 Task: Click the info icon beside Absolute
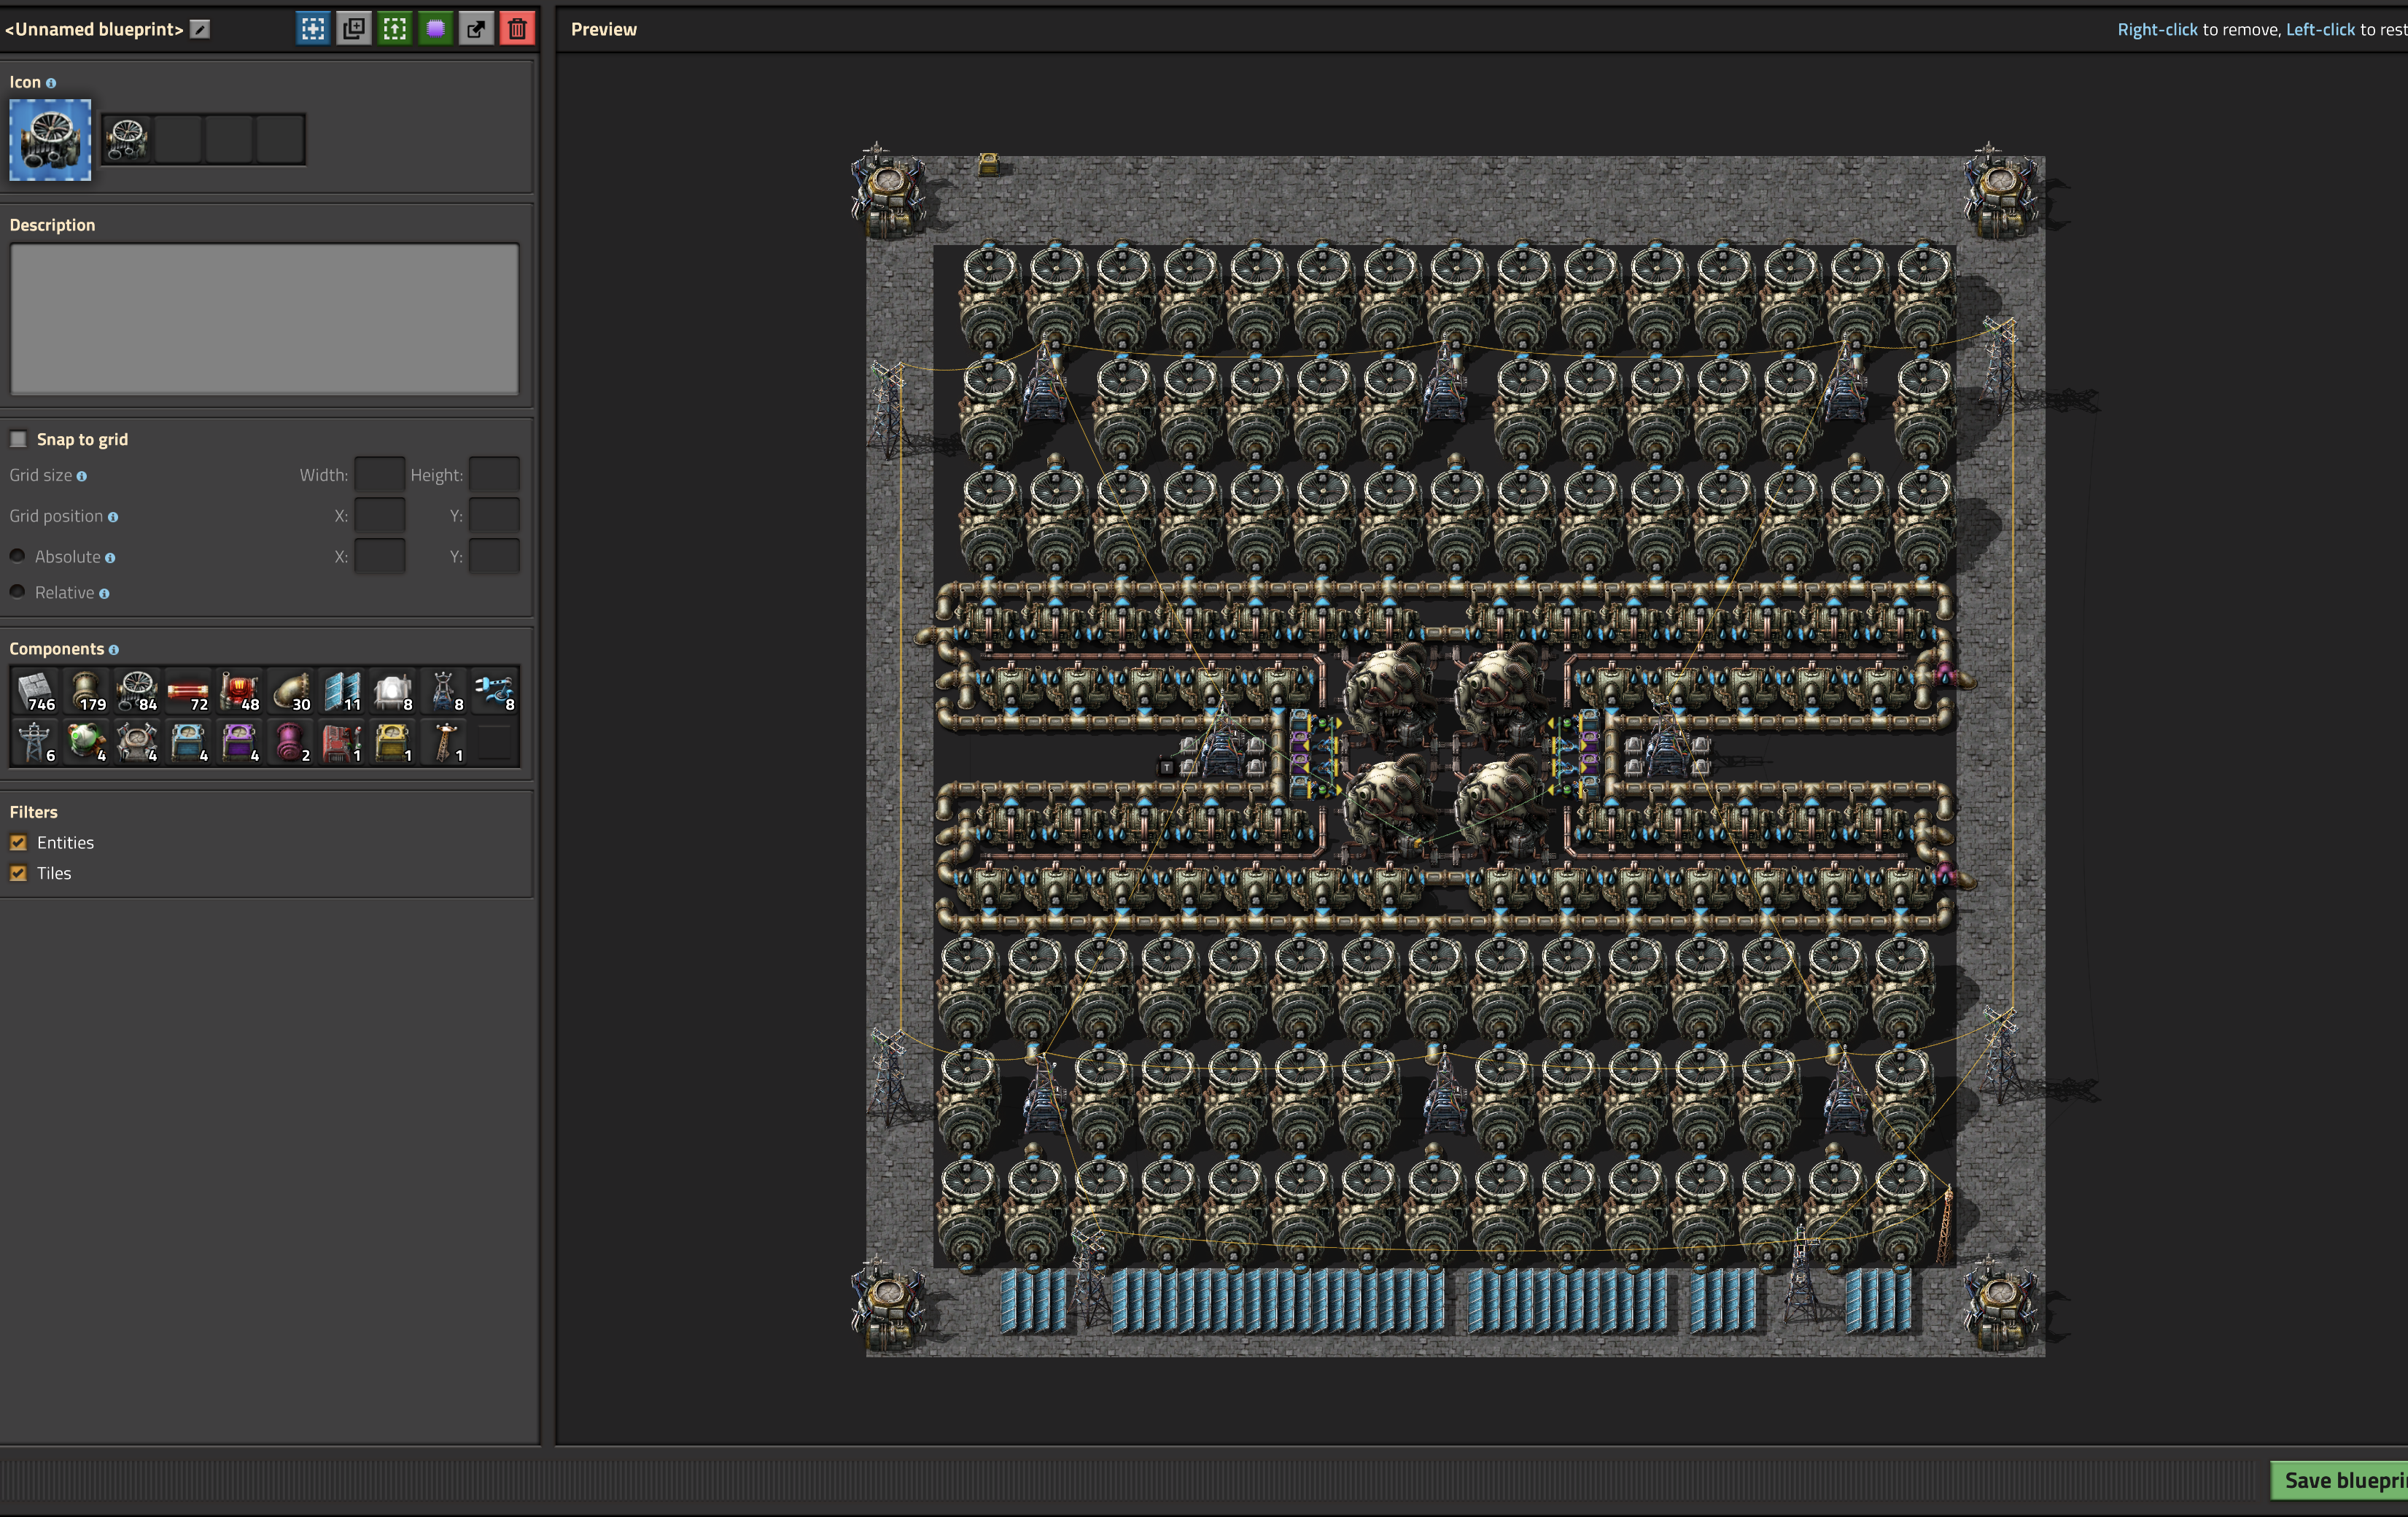coord(110,558)
